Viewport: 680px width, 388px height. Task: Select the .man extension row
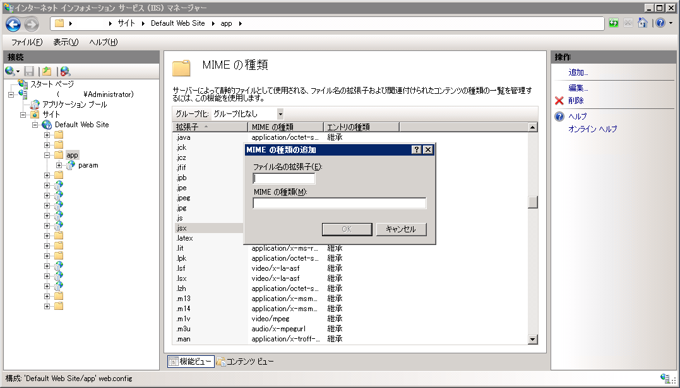click(350, 339)
